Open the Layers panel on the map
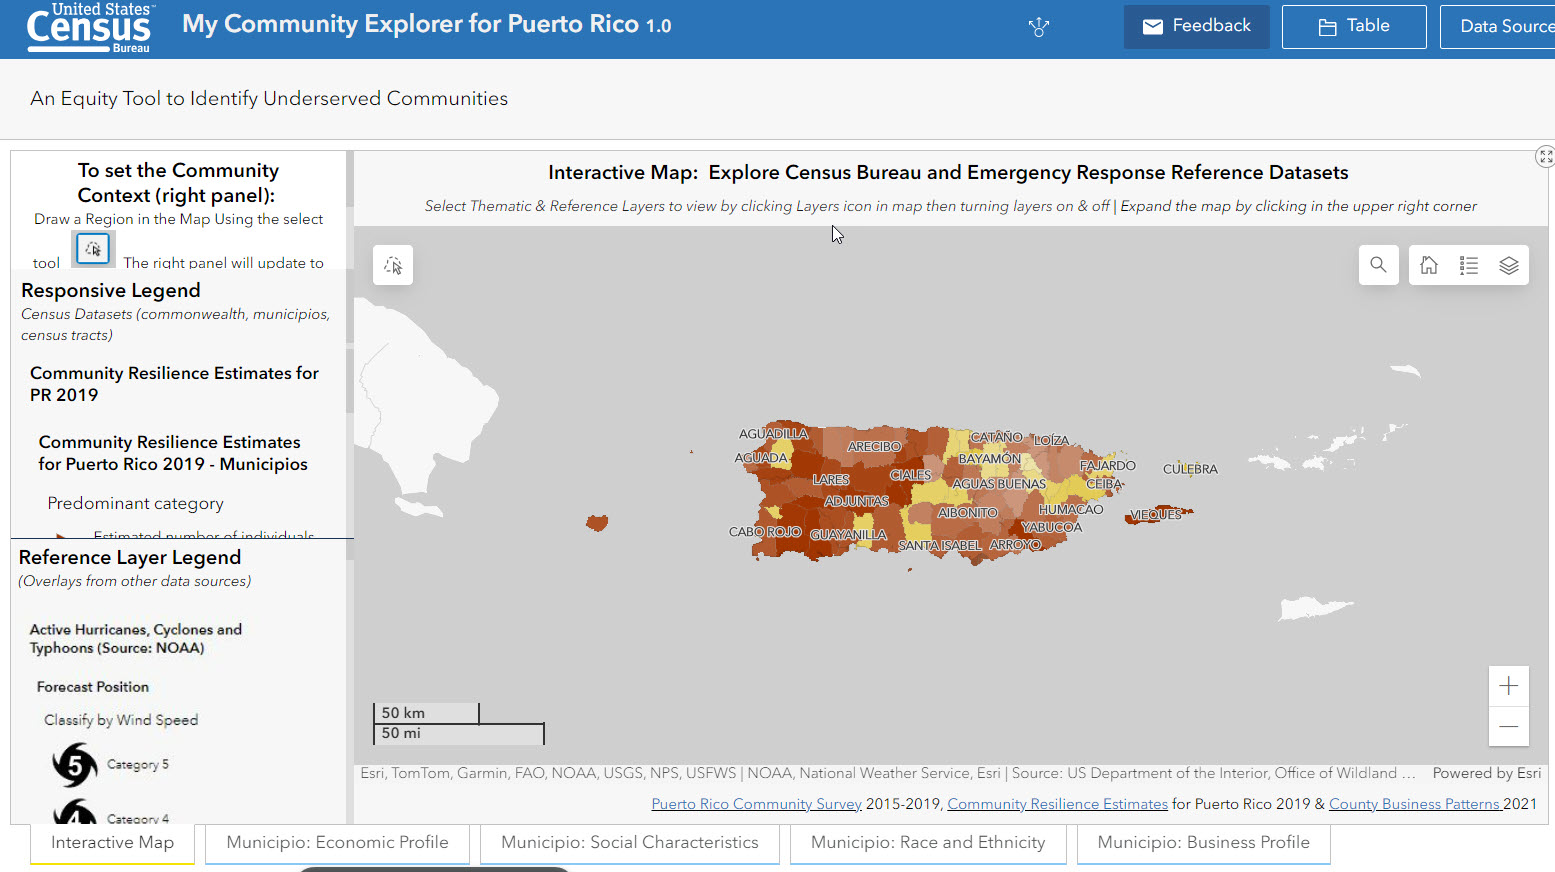Image resolution: width=1555 pixels, height=872 pixels. click(1509, 265)
